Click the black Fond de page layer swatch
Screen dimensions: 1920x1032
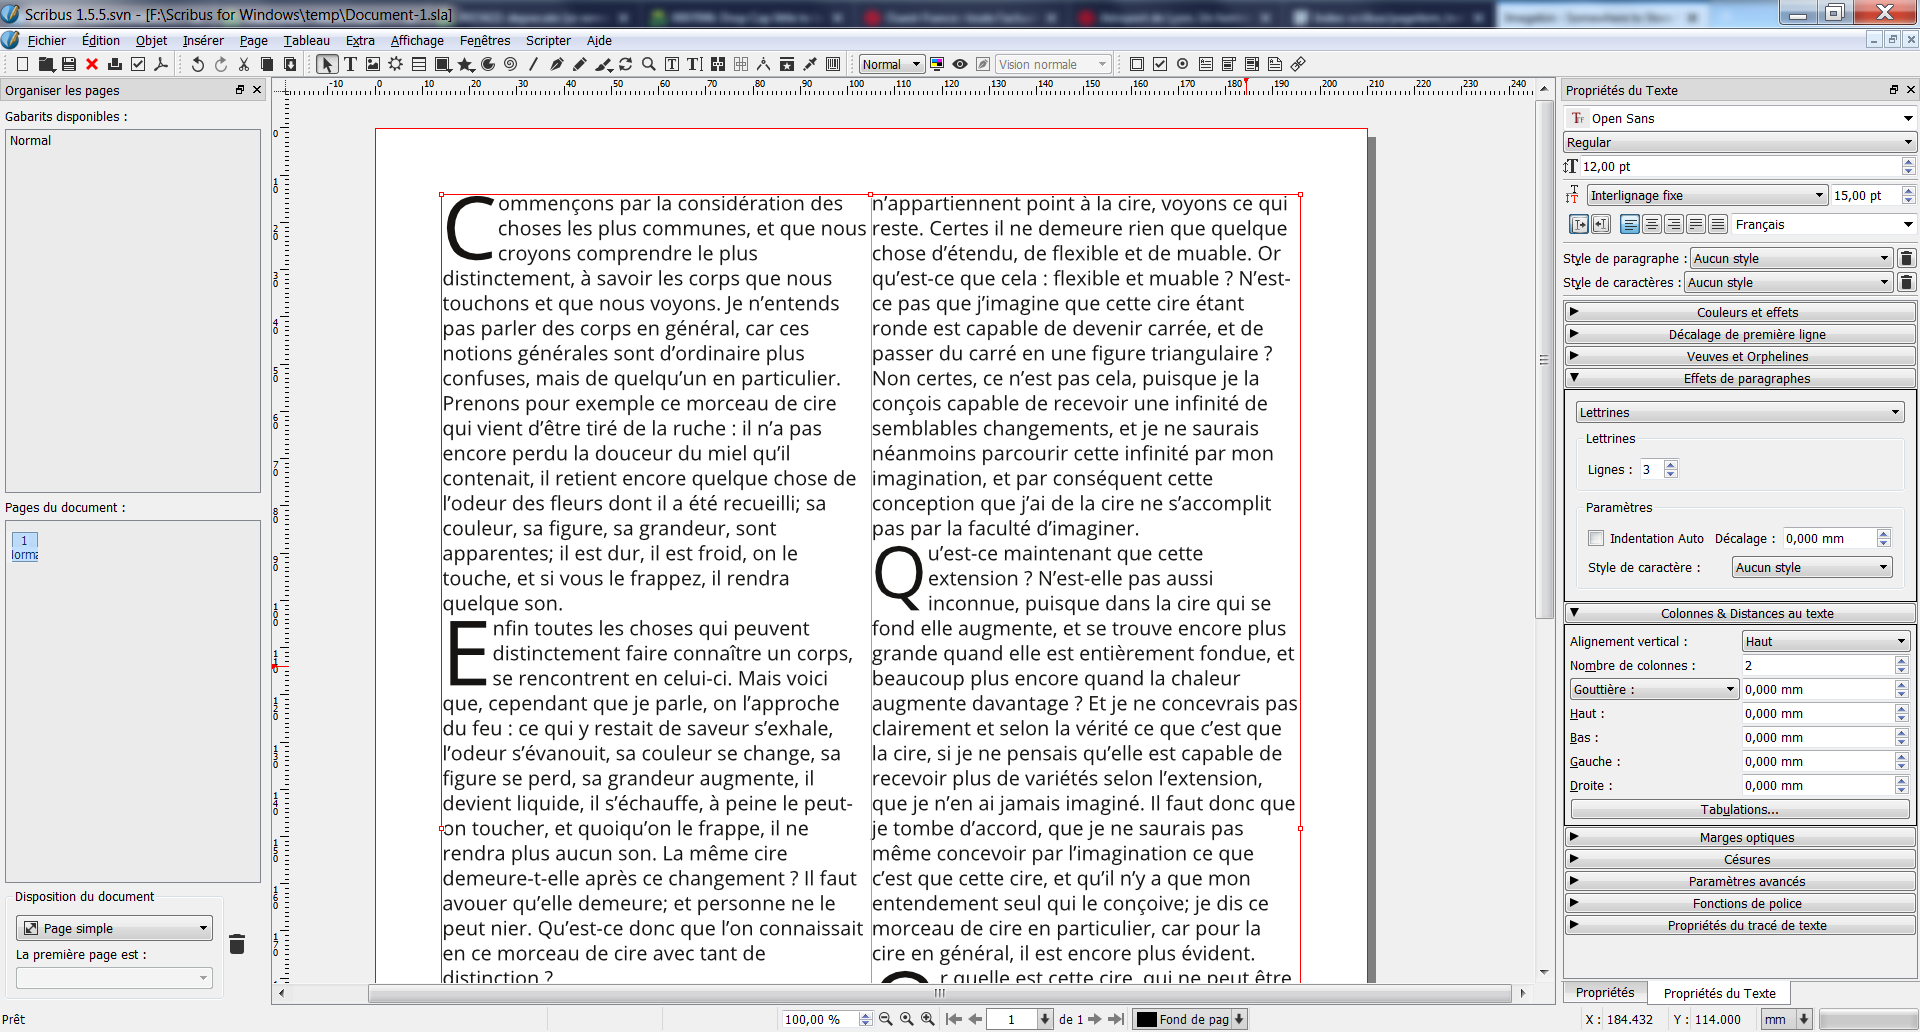click(x=1147, y=1019)
